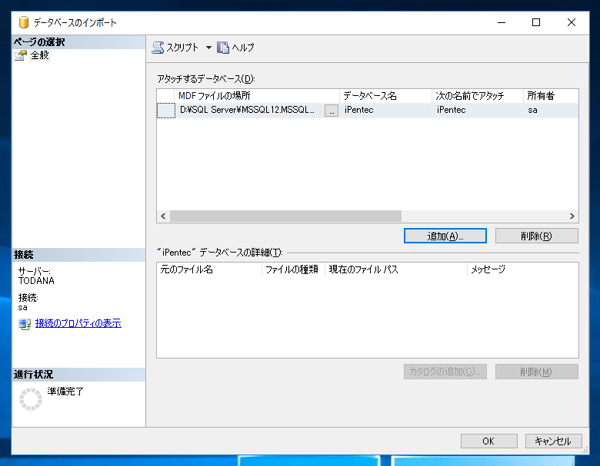Maximize the database import dialog
This screenshot has width=600, height=466.
[536, 23]
